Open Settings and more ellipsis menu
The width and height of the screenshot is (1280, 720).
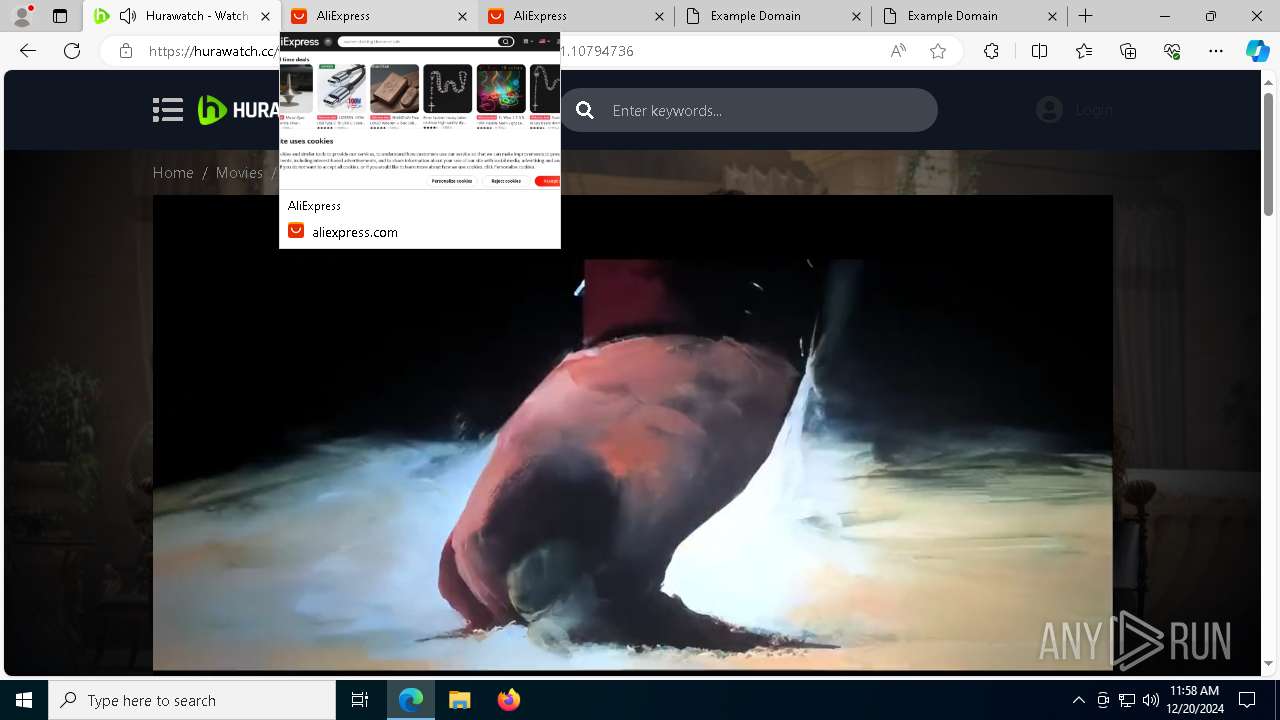click(1216, 51)
